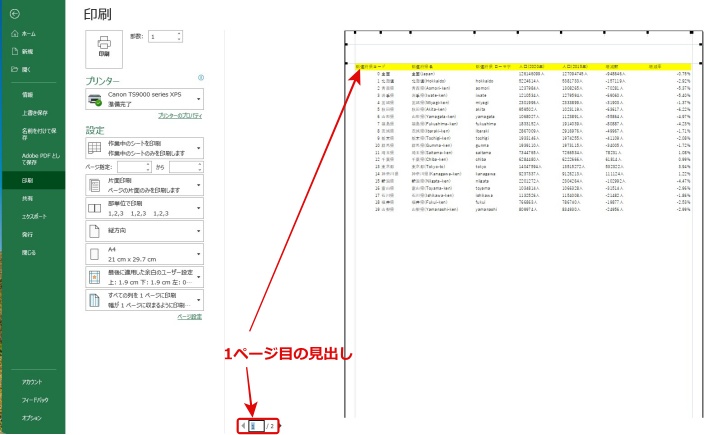Open the A4 paper size dropdown
720x435 pixels.
point(145,254)
